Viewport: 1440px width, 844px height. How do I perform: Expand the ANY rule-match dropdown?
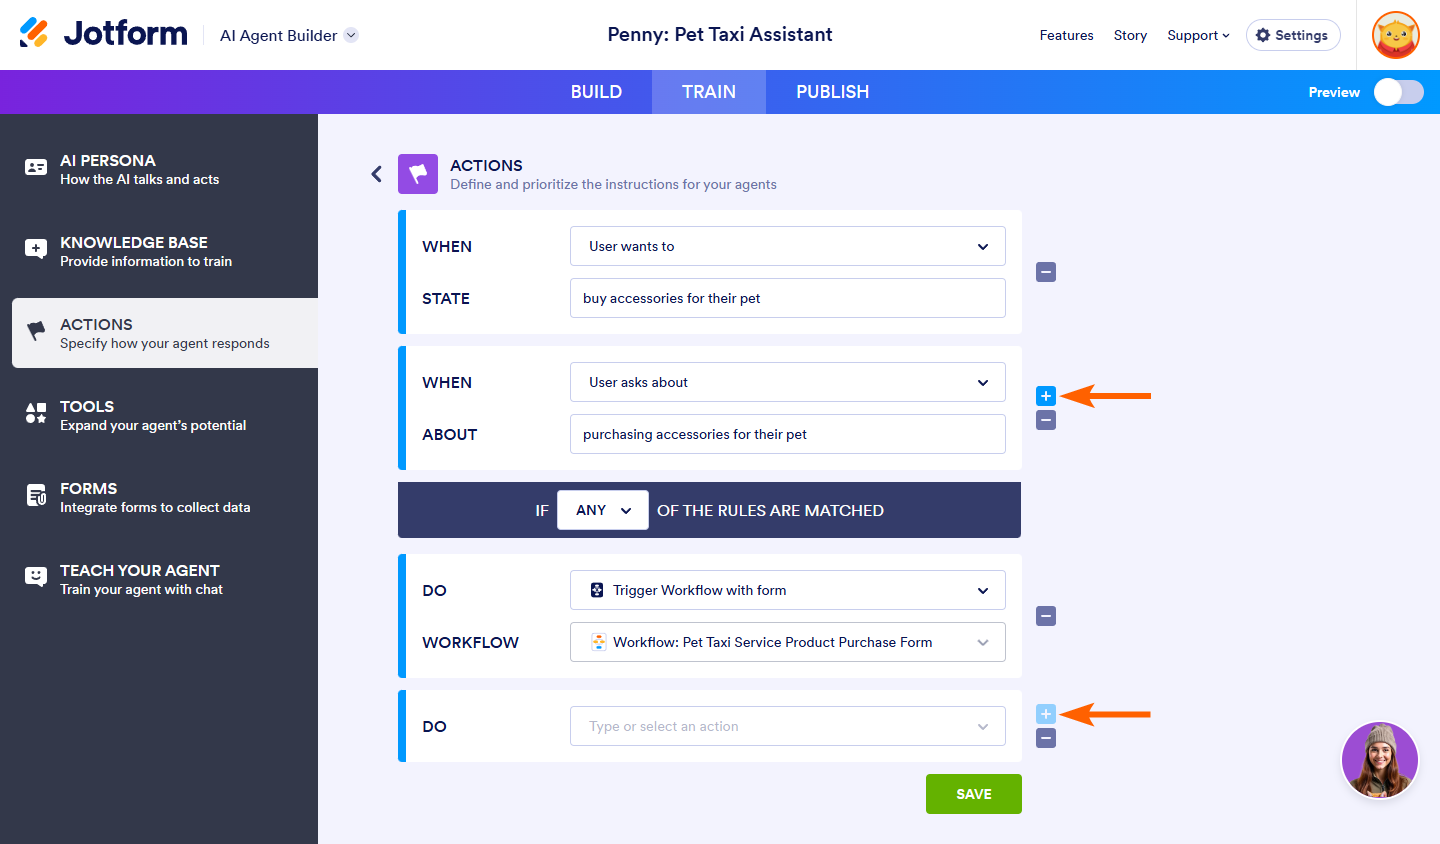click(x=603, y=510)
